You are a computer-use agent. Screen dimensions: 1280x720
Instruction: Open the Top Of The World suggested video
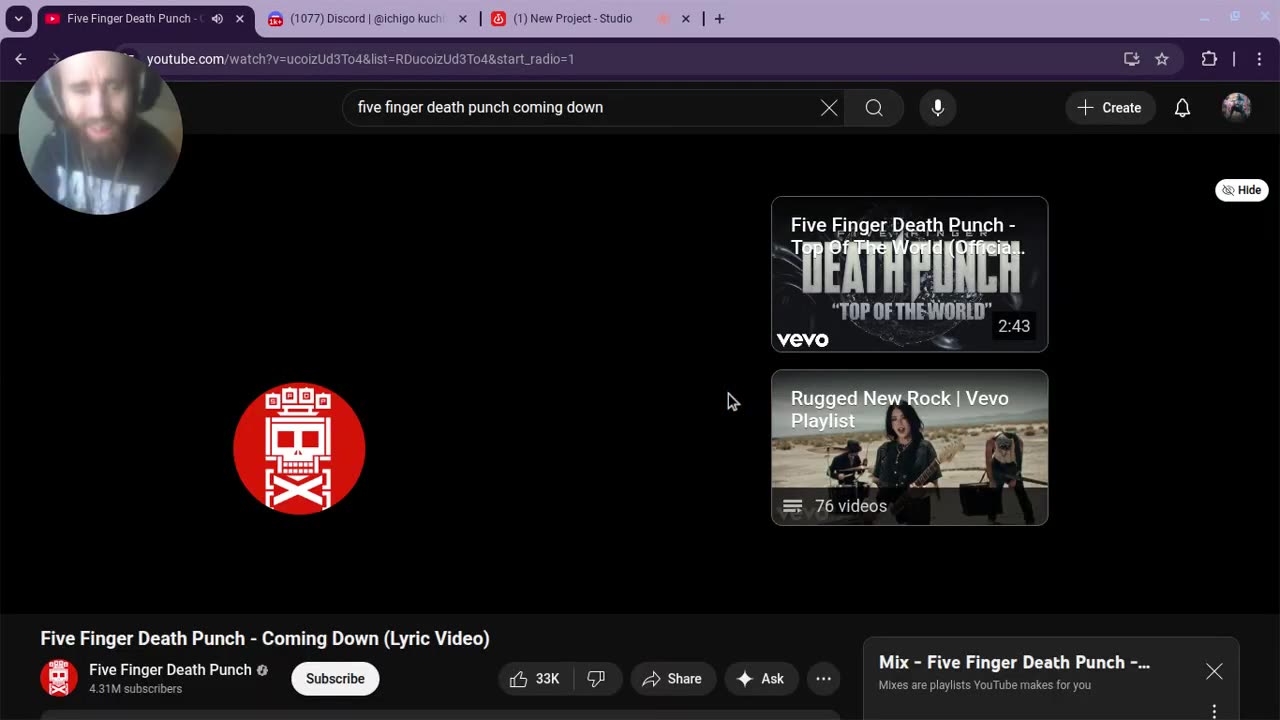click(910, 274)
